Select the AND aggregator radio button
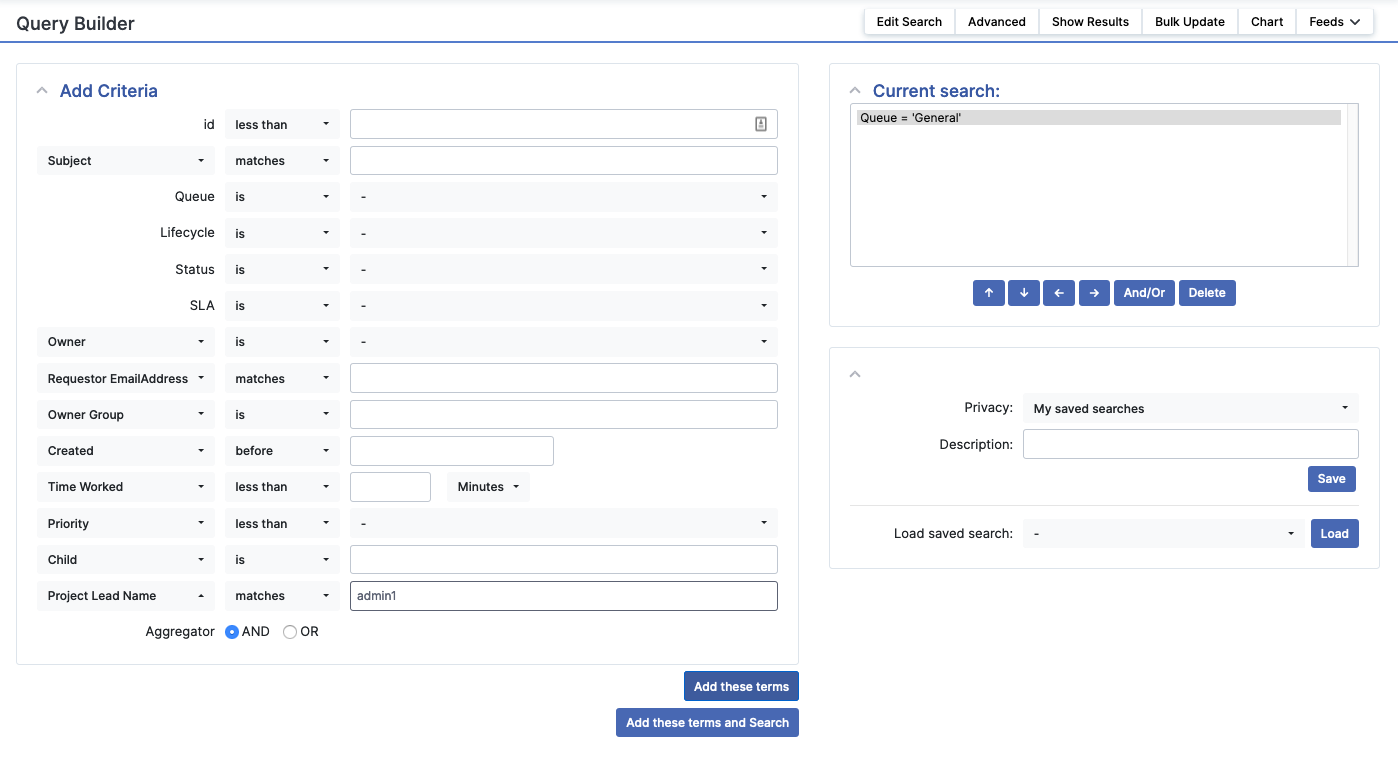 tap(232, 632)
